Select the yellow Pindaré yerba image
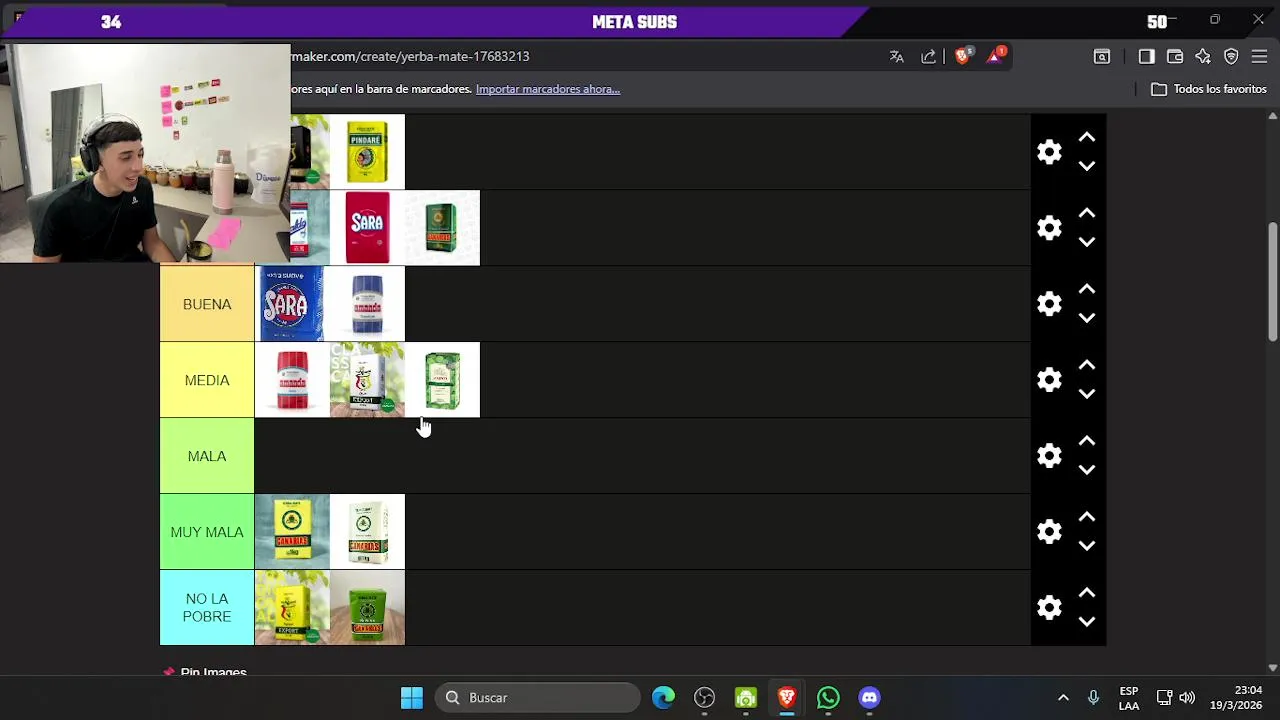 coord(367,152)
